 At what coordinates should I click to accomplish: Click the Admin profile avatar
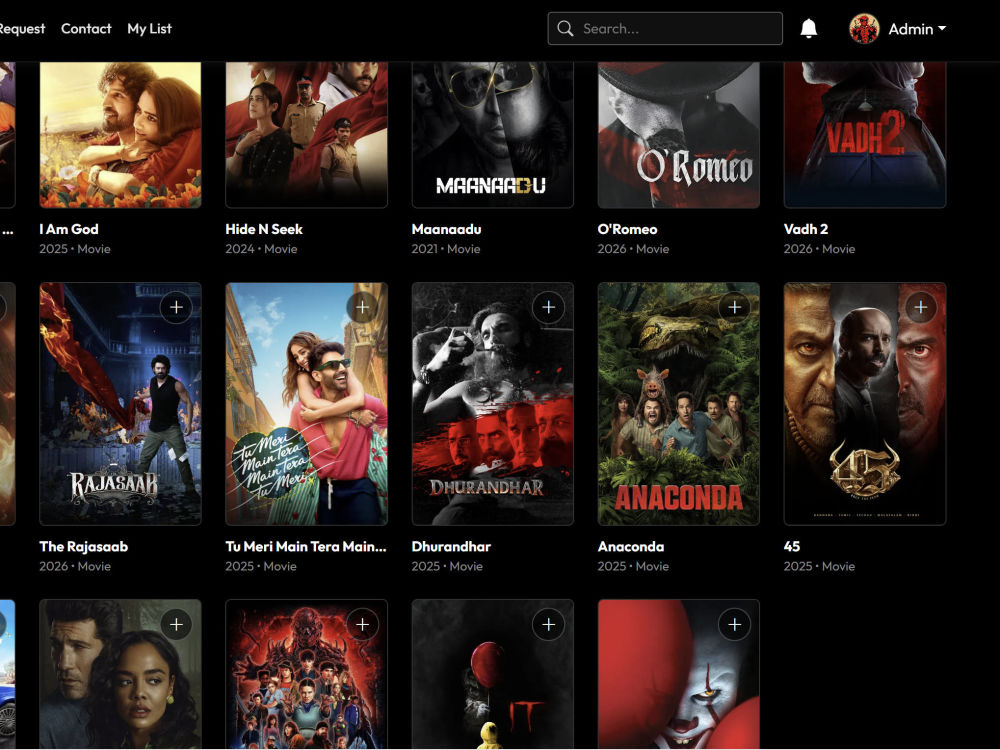tap(864, 29)
